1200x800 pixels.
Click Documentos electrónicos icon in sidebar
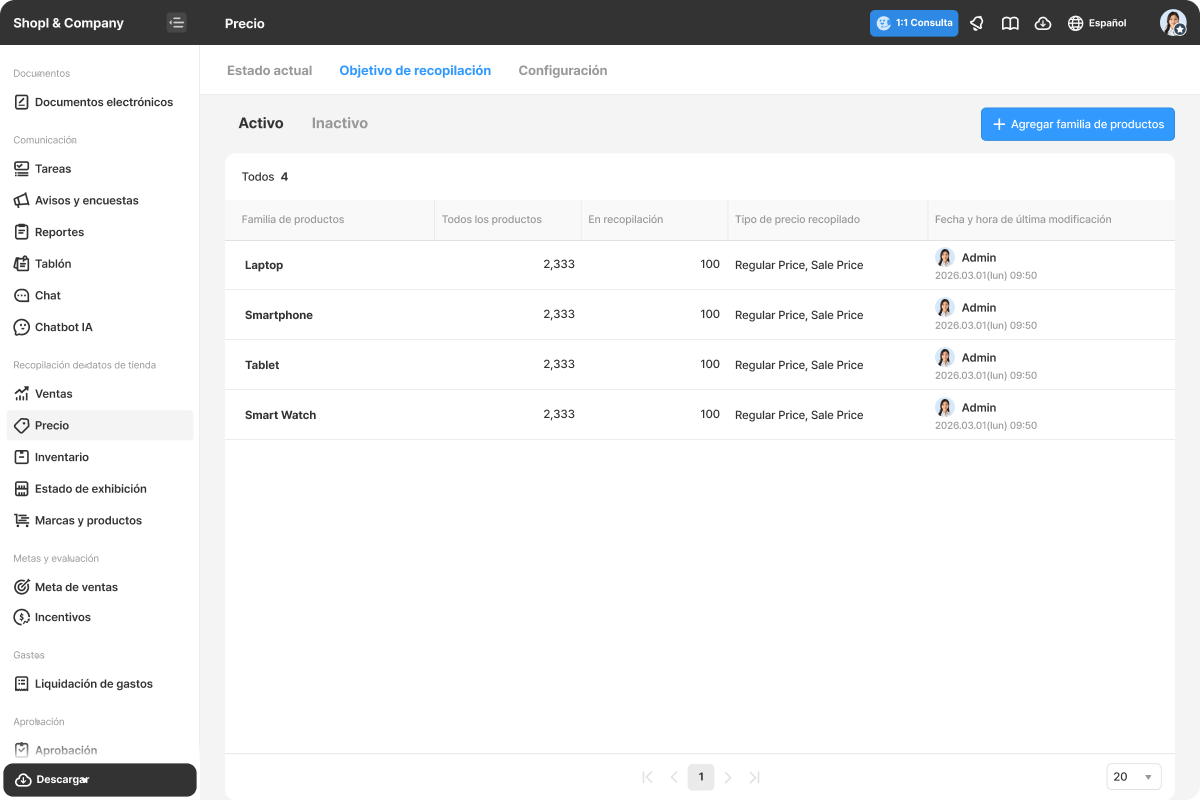[x=21, y=102]
